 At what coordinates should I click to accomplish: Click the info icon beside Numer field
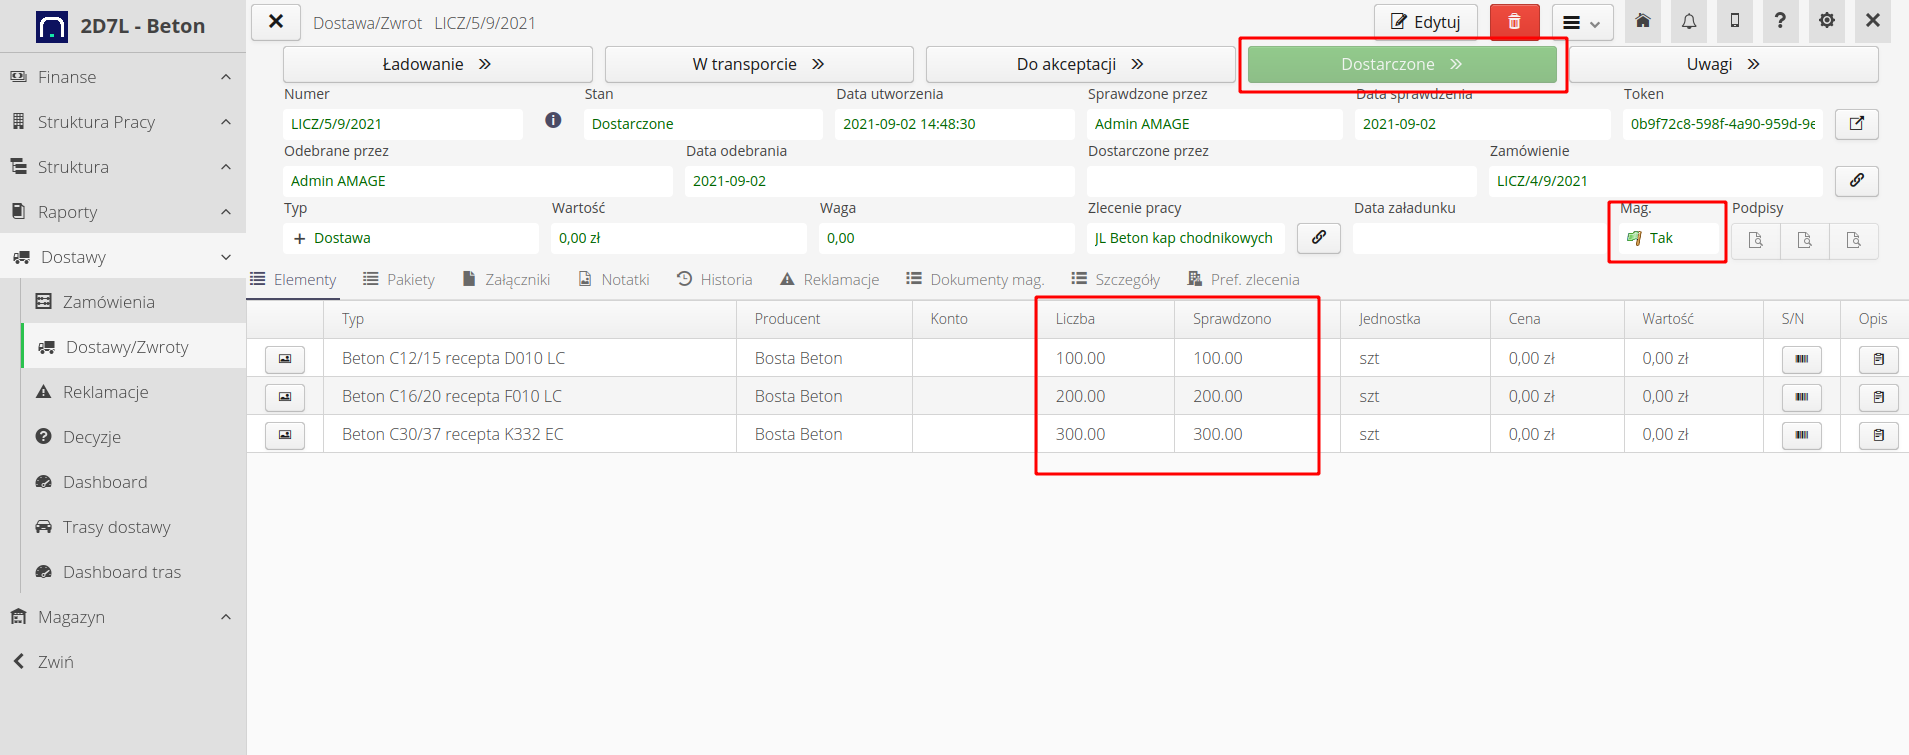[553, 120]
